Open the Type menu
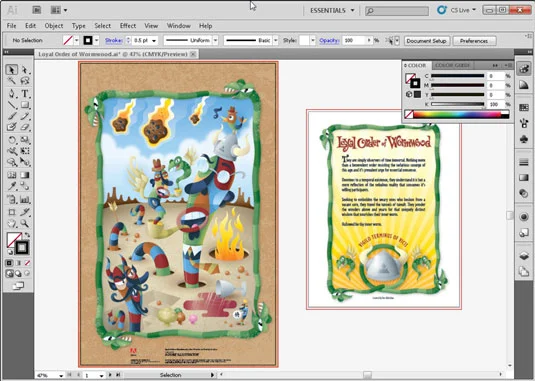 click(78, 26)
